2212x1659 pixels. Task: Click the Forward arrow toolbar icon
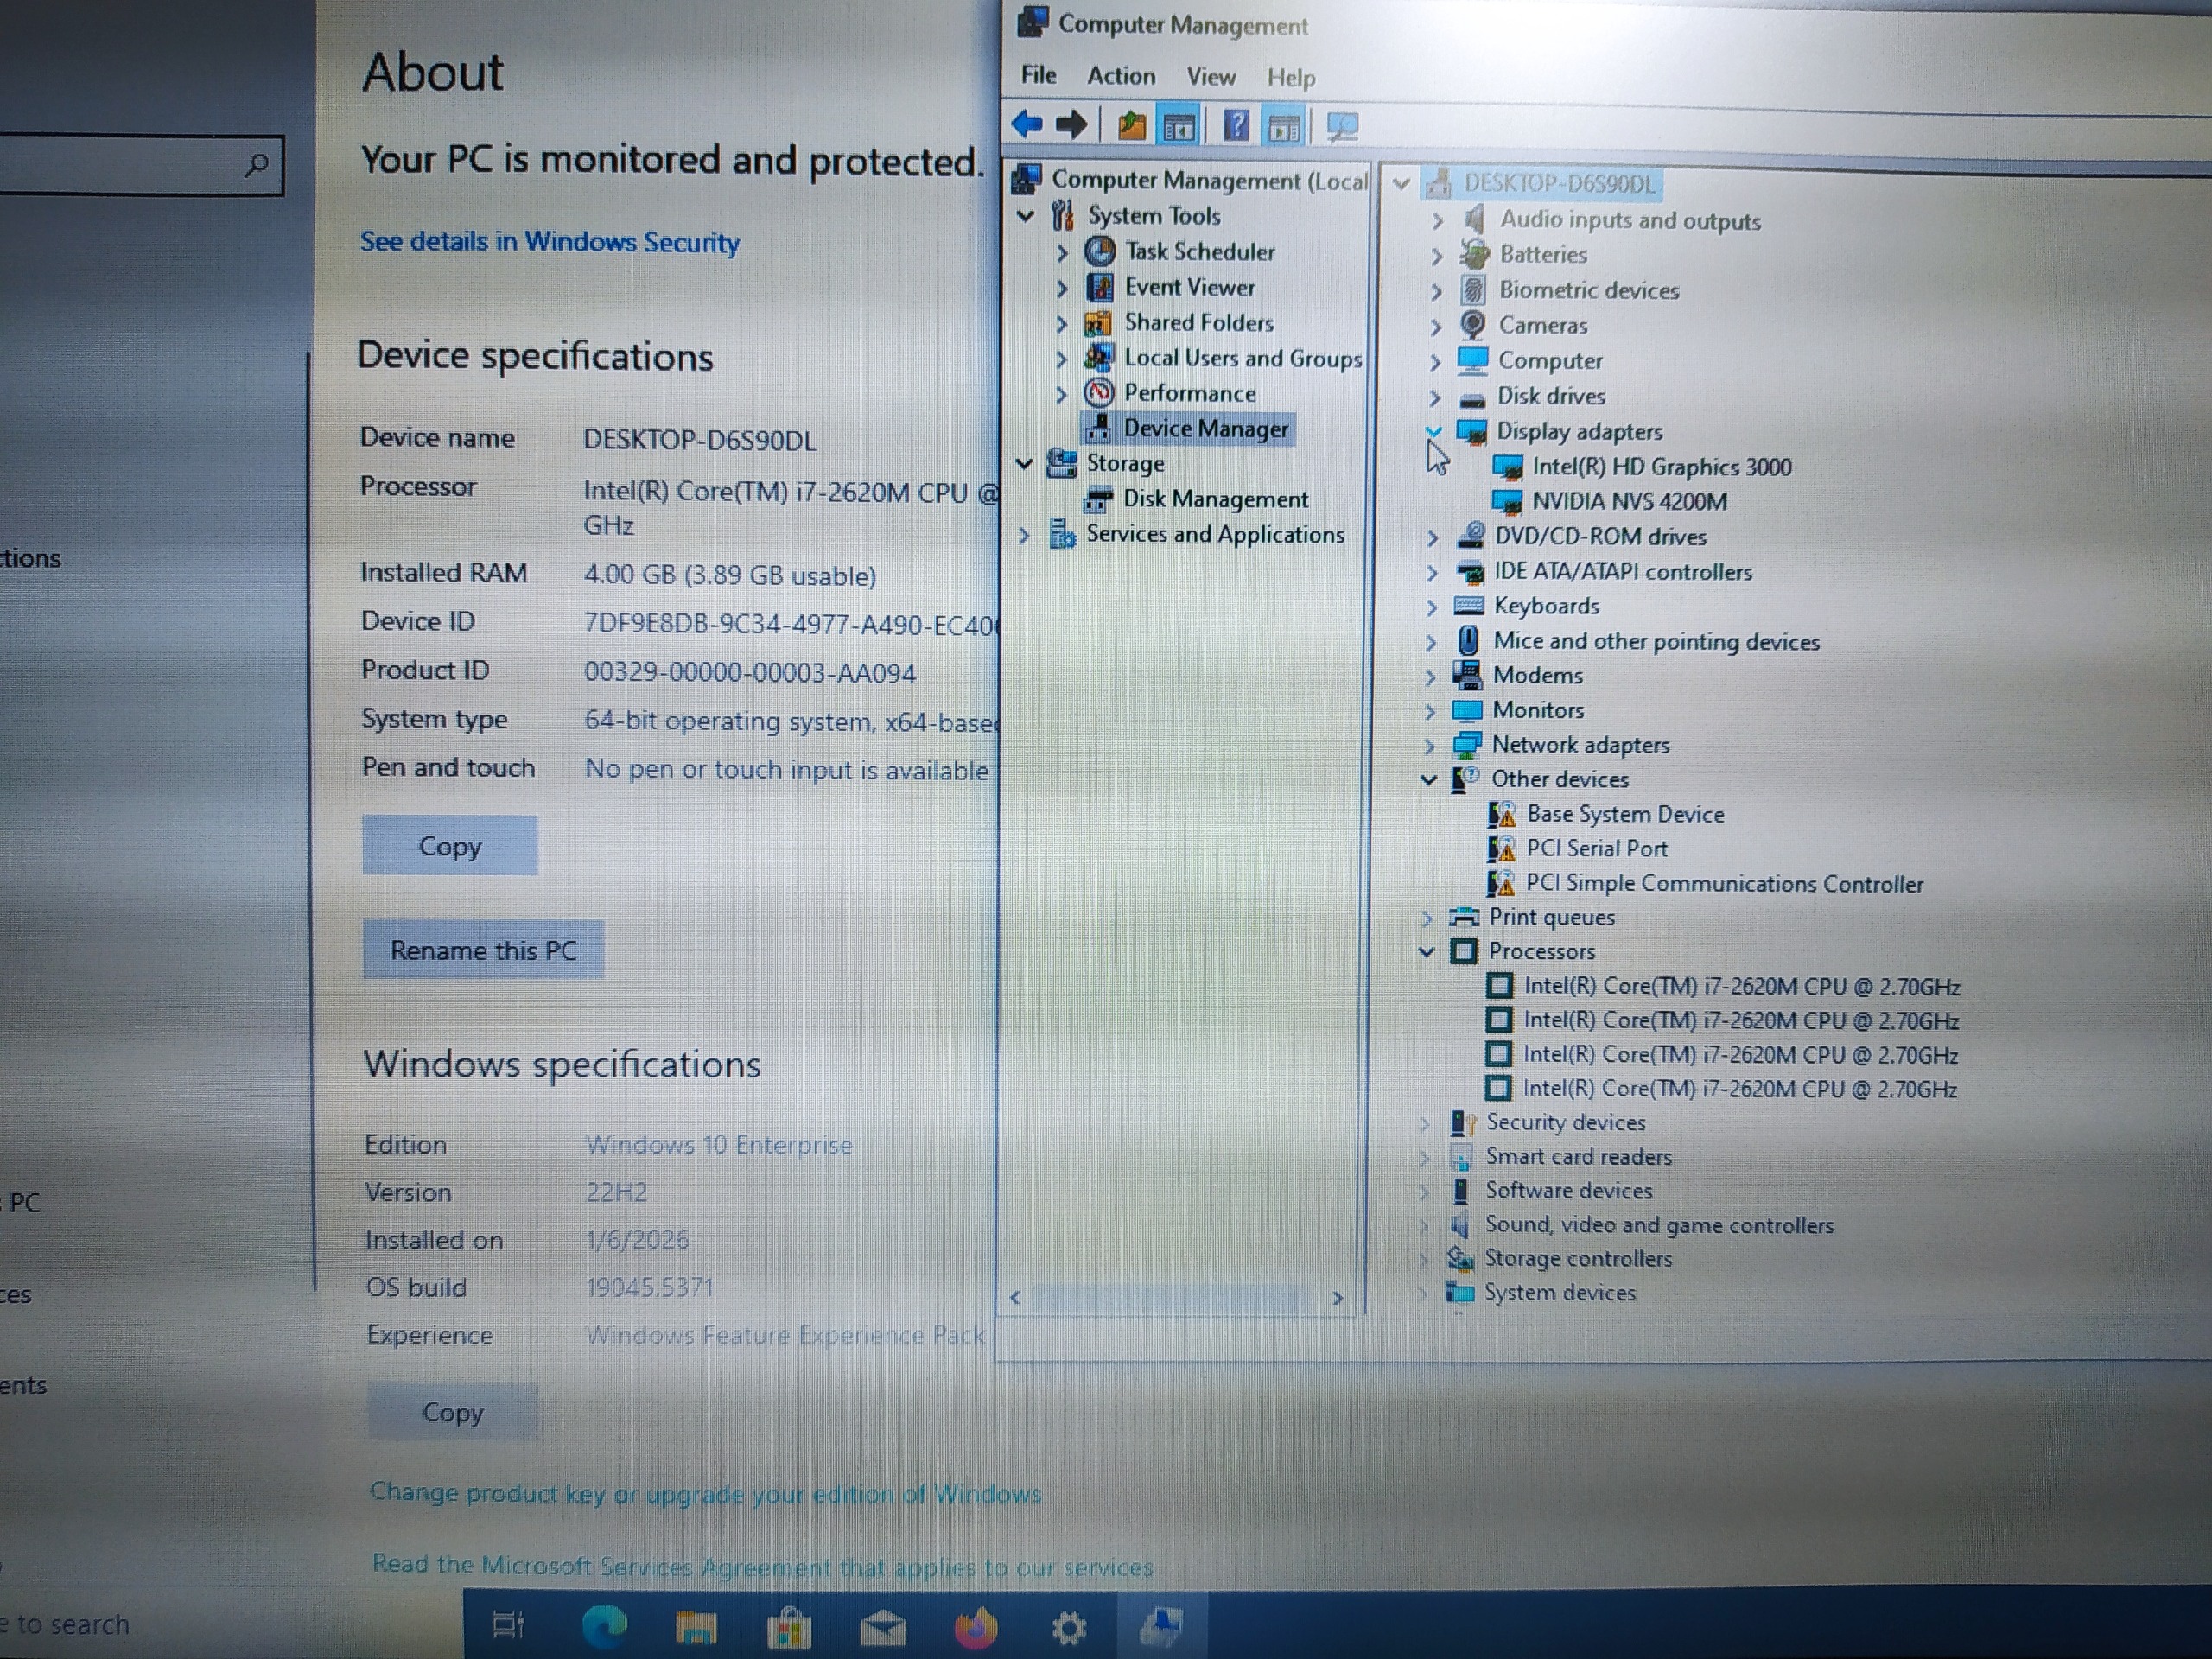point(1071,125)
